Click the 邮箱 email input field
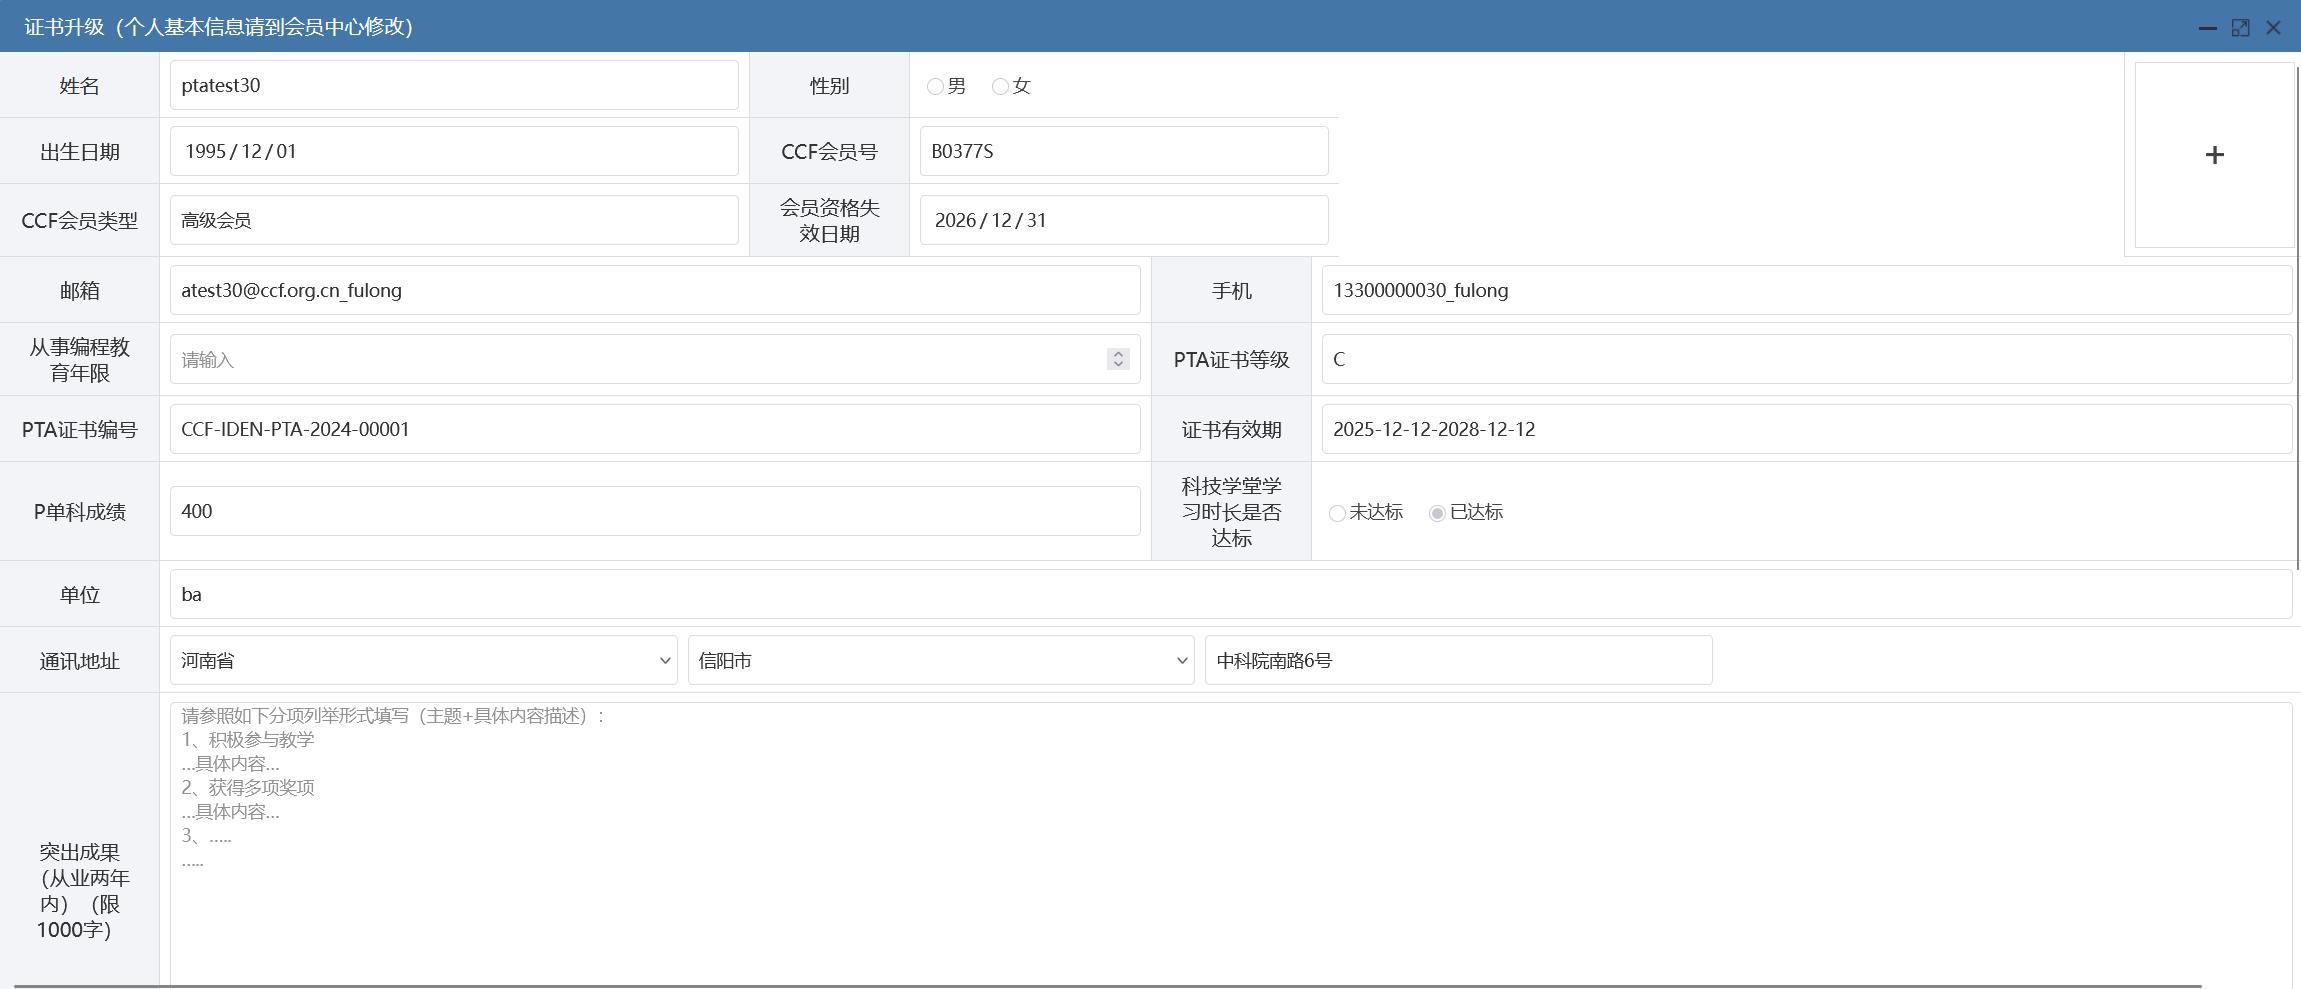 tap(655, 290)
